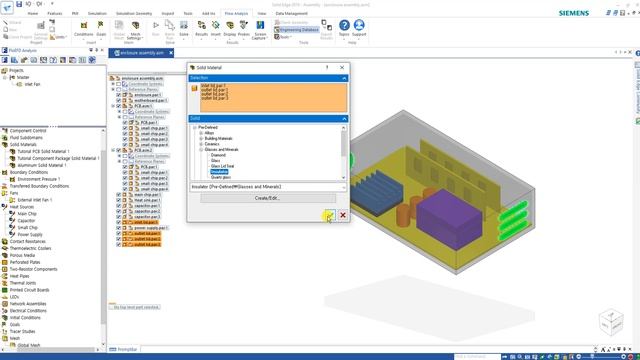The height and width of the screenshot is (360, 640).
Task: Open the Tools ribbon tab
Action: (188, 13)
